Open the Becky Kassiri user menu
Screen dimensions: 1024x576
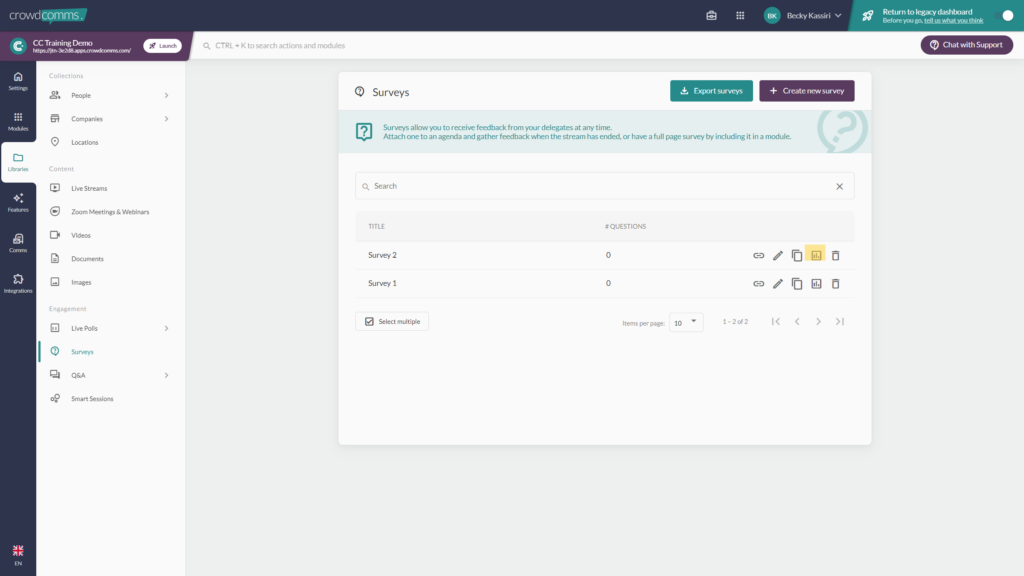(803, 15)
